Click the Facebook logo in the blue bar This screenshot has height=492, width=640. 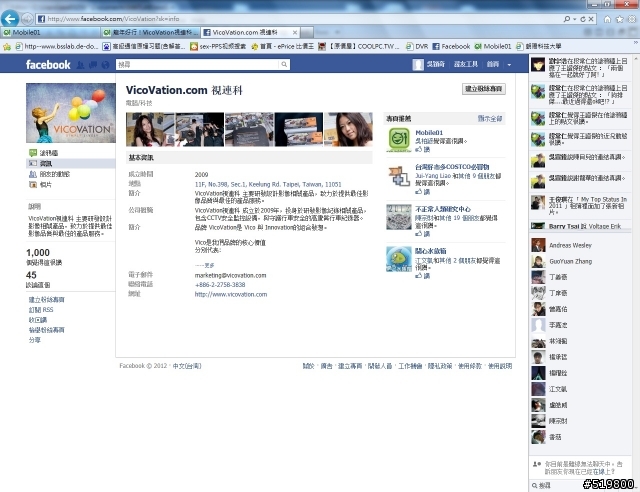tap(48, 65)
